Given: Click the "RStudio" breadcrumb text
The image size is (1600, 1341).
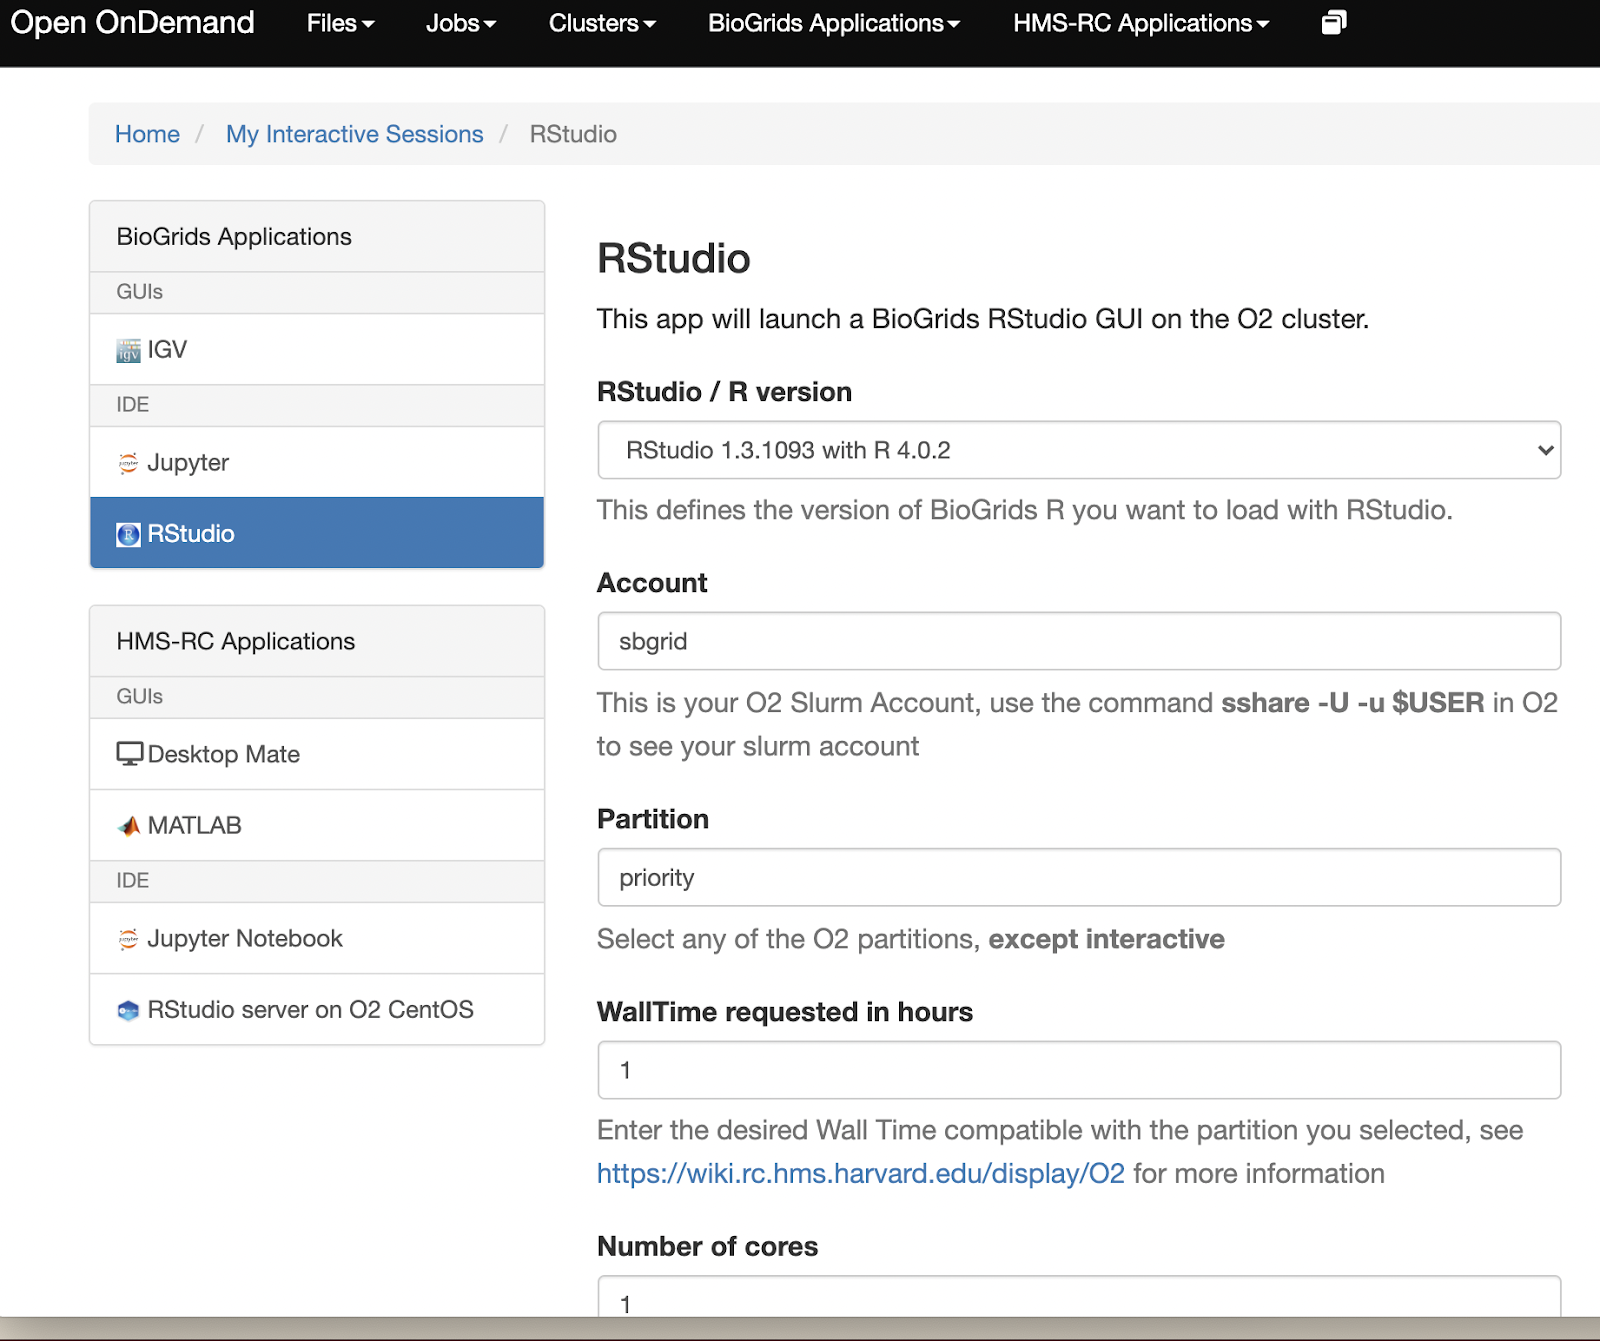Looking at the screenshot, I should point(573,134).
